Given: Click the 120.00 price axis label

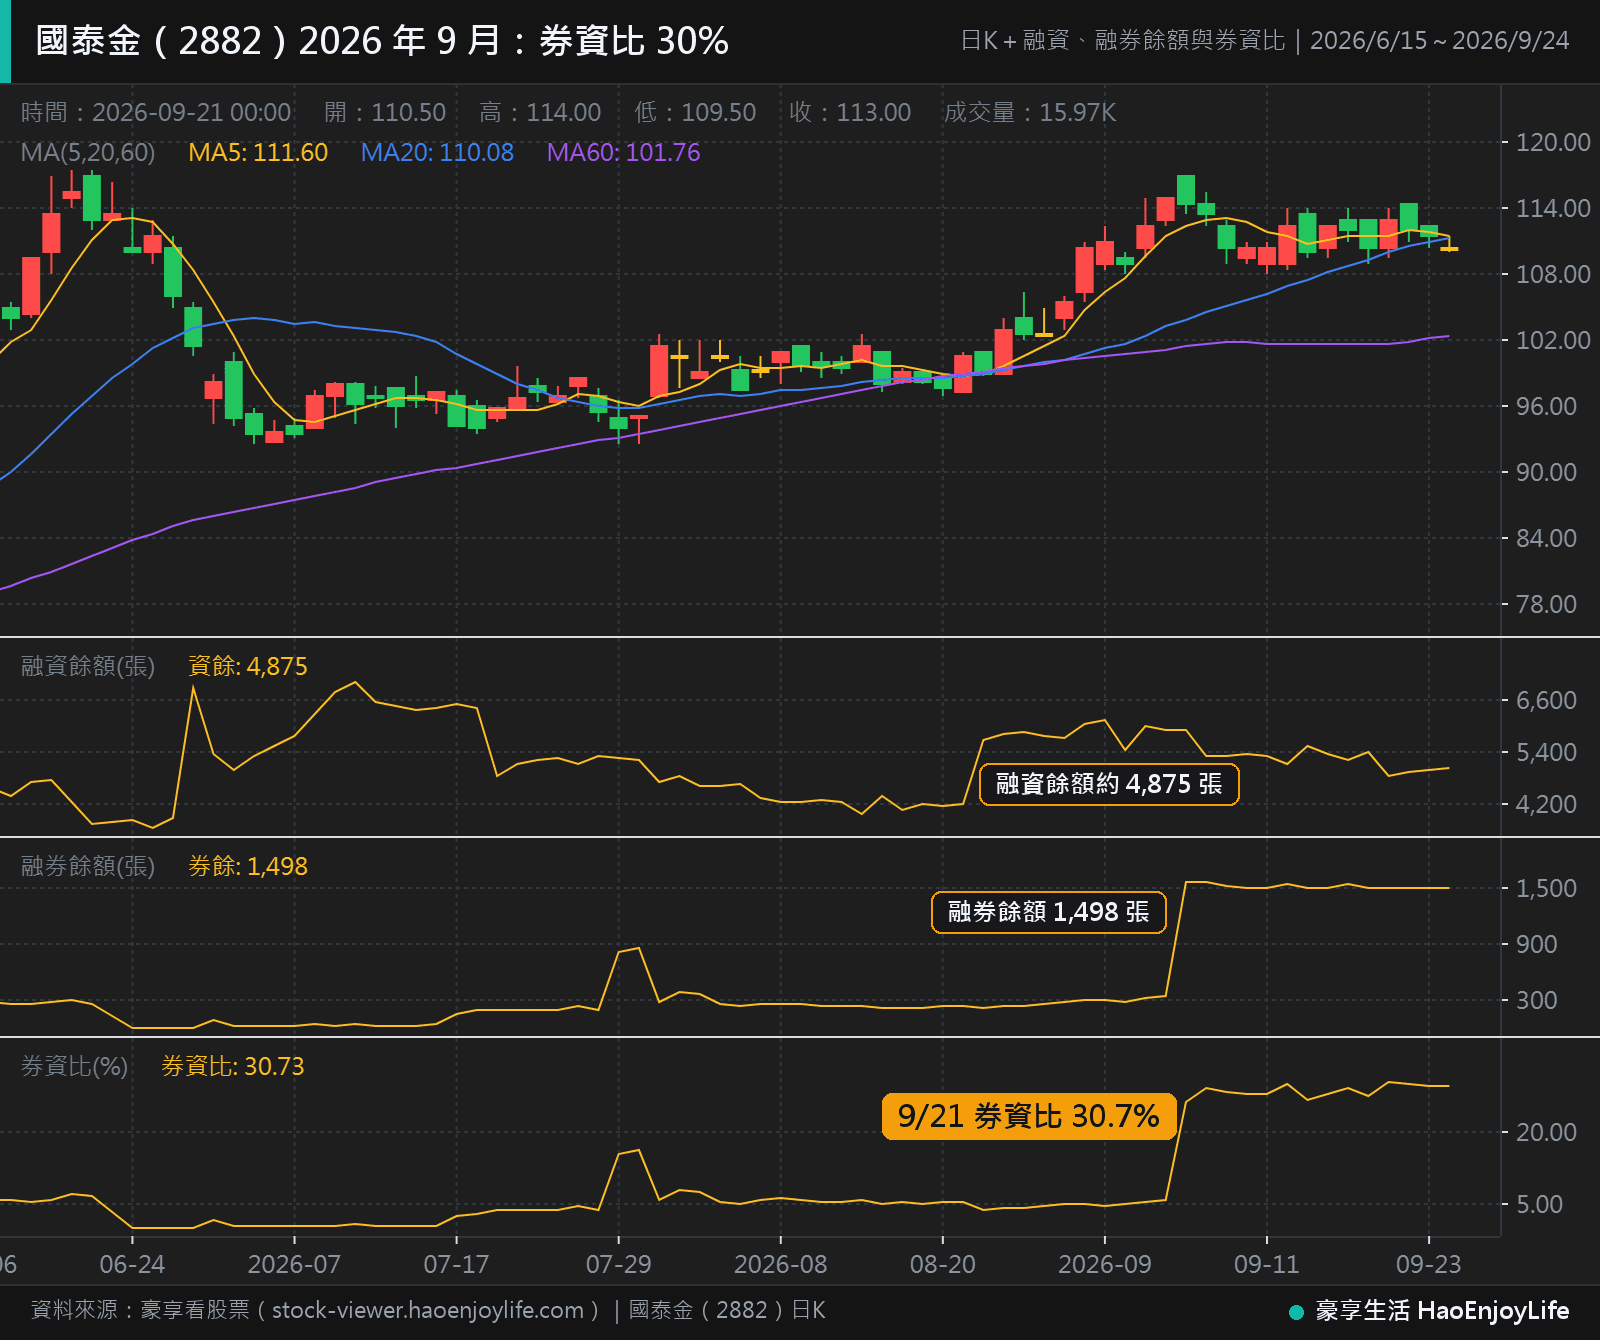Looking at the screenshot, I should coord(1553,142).
